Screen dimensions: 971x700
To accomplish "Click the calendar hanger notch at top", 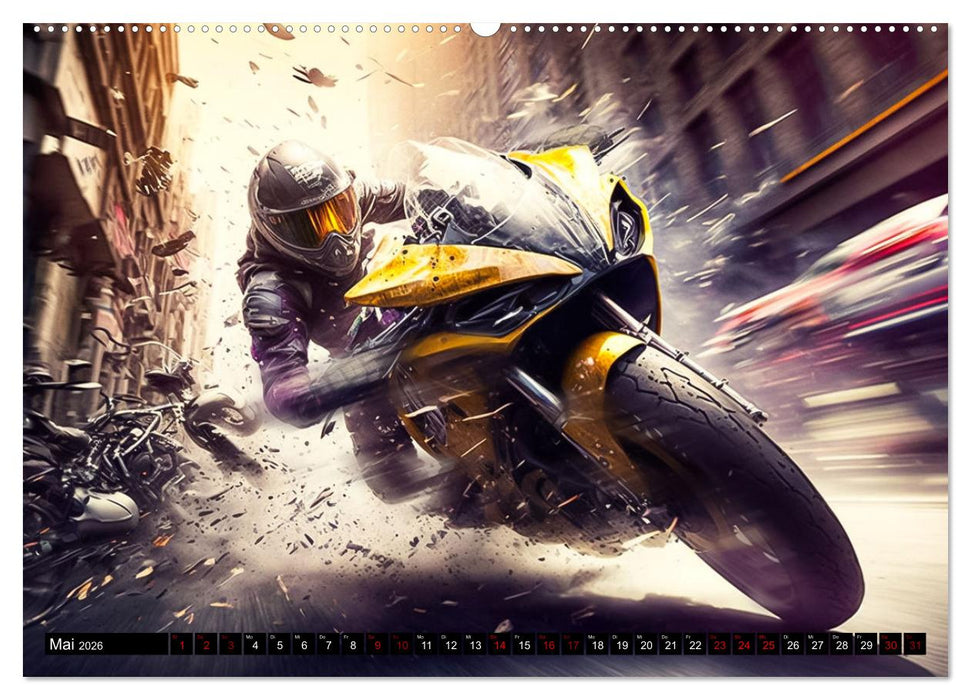I will point(485,28).
